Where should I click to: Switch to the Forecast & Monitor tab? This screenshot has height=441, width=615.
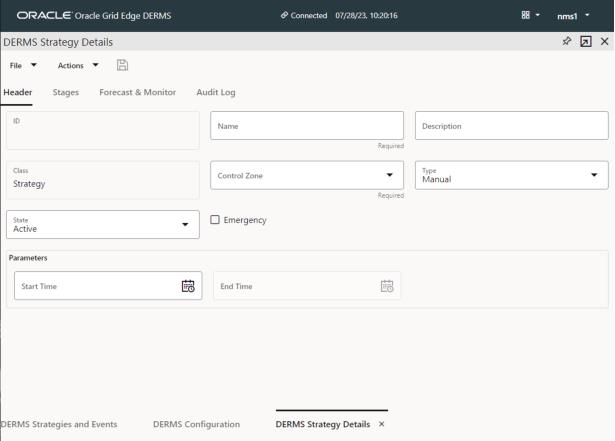pyautogui.click(x=137, y=92)
